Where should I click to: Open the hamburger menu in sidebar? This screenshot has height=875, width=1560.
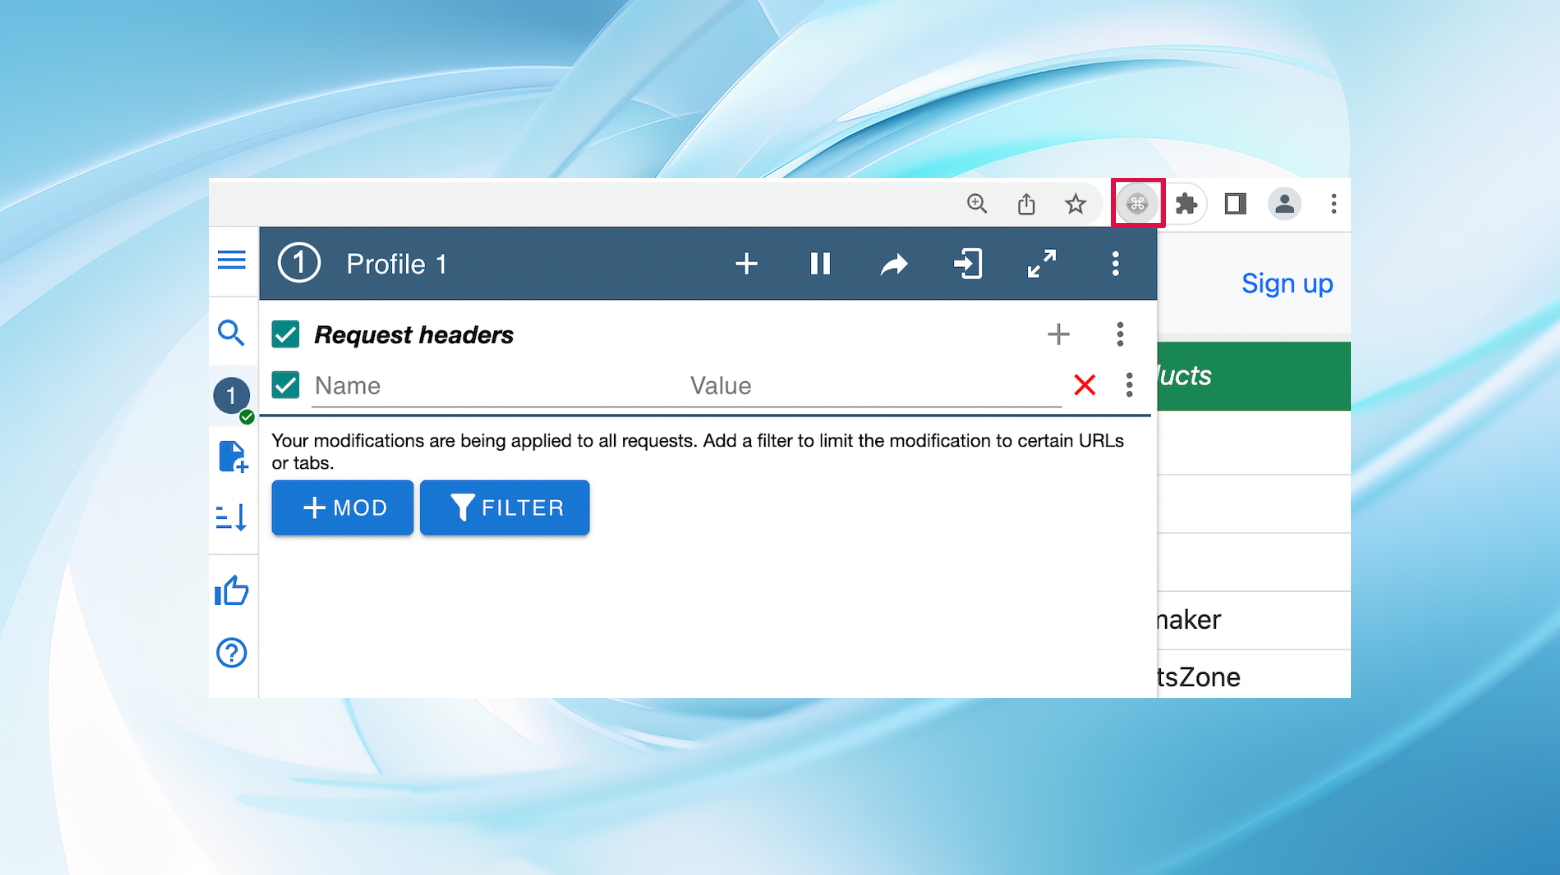click(x=231, y=260)
